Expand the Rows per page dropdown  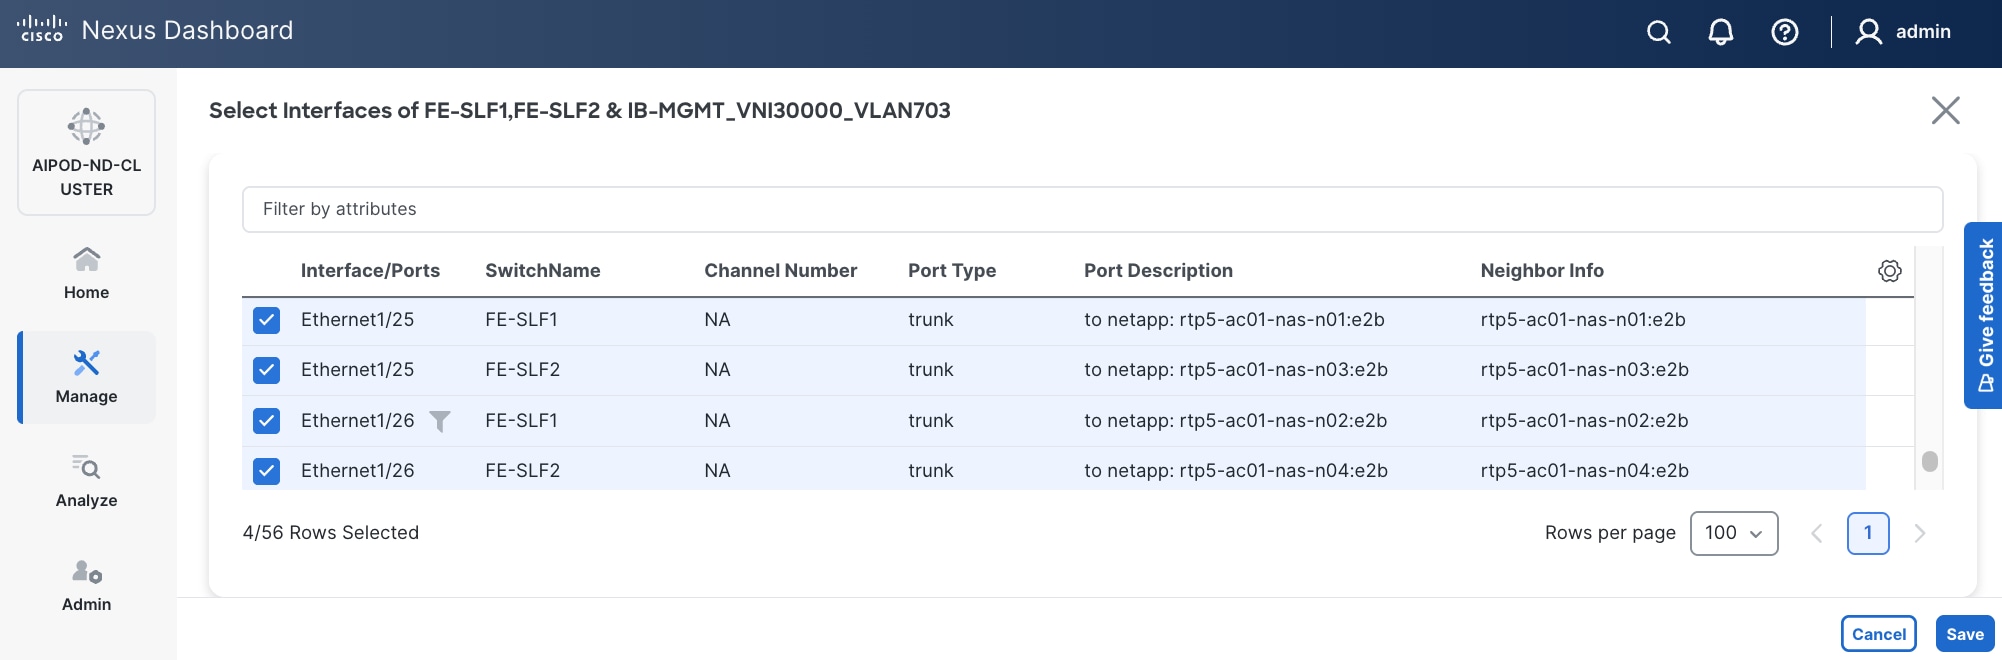pyautogui.click(x=1733, y=533)
